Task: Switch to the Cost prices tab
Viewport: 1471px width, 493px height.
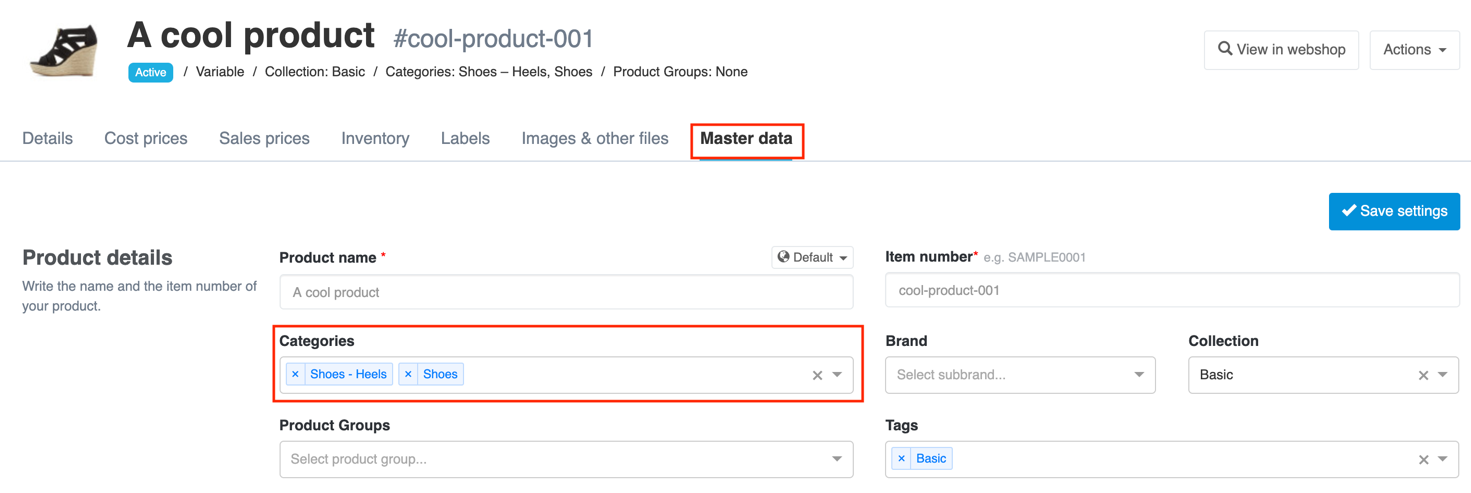Action: click(146, 139)
